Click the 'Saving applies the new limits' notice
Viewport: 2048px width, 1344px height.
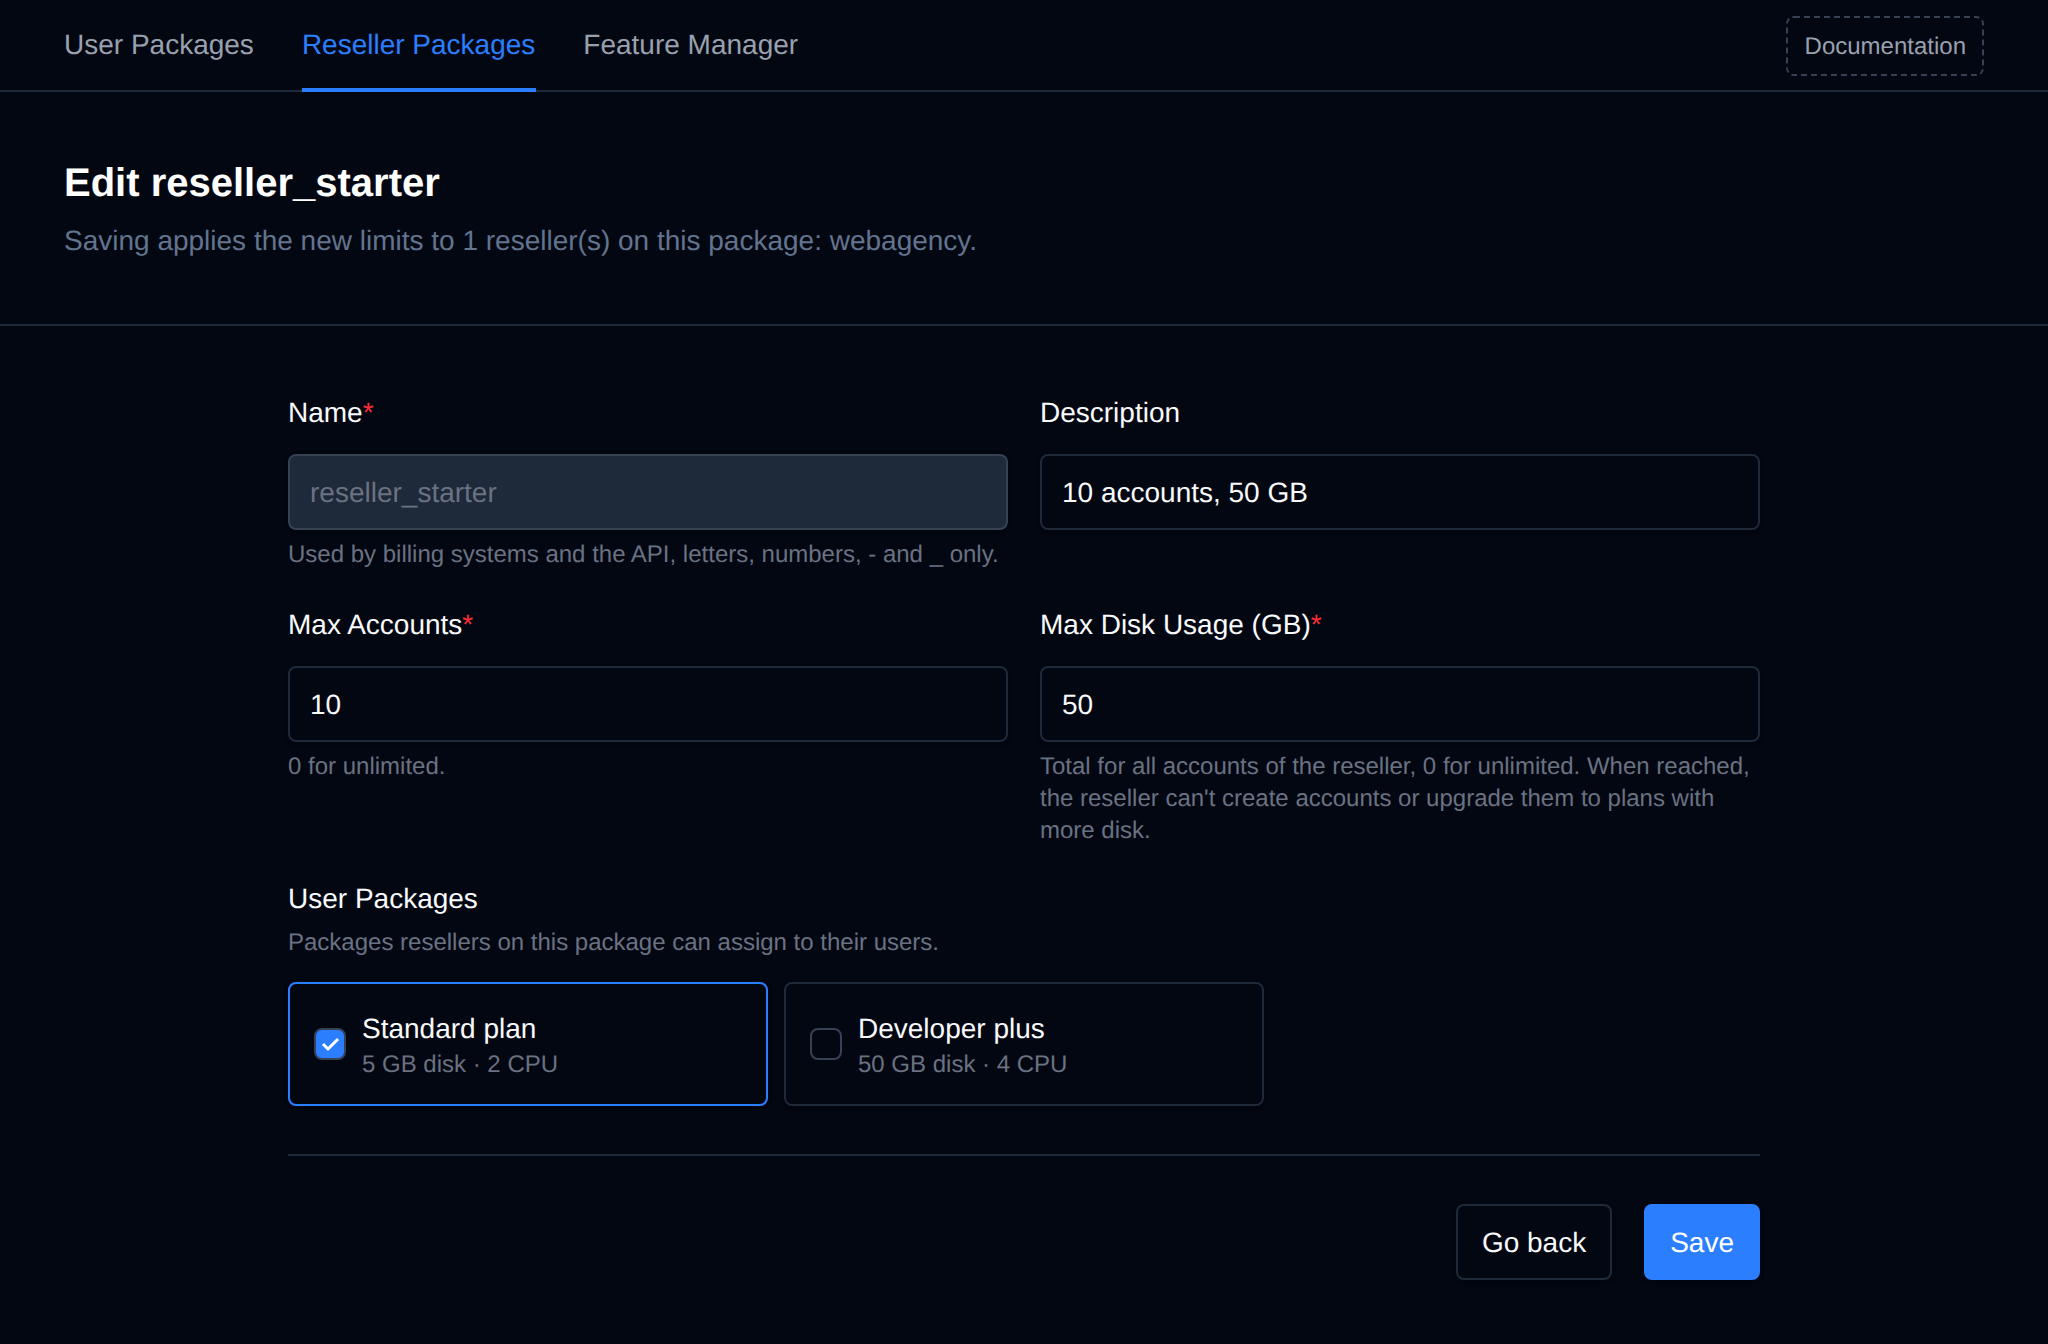[520, 241]
